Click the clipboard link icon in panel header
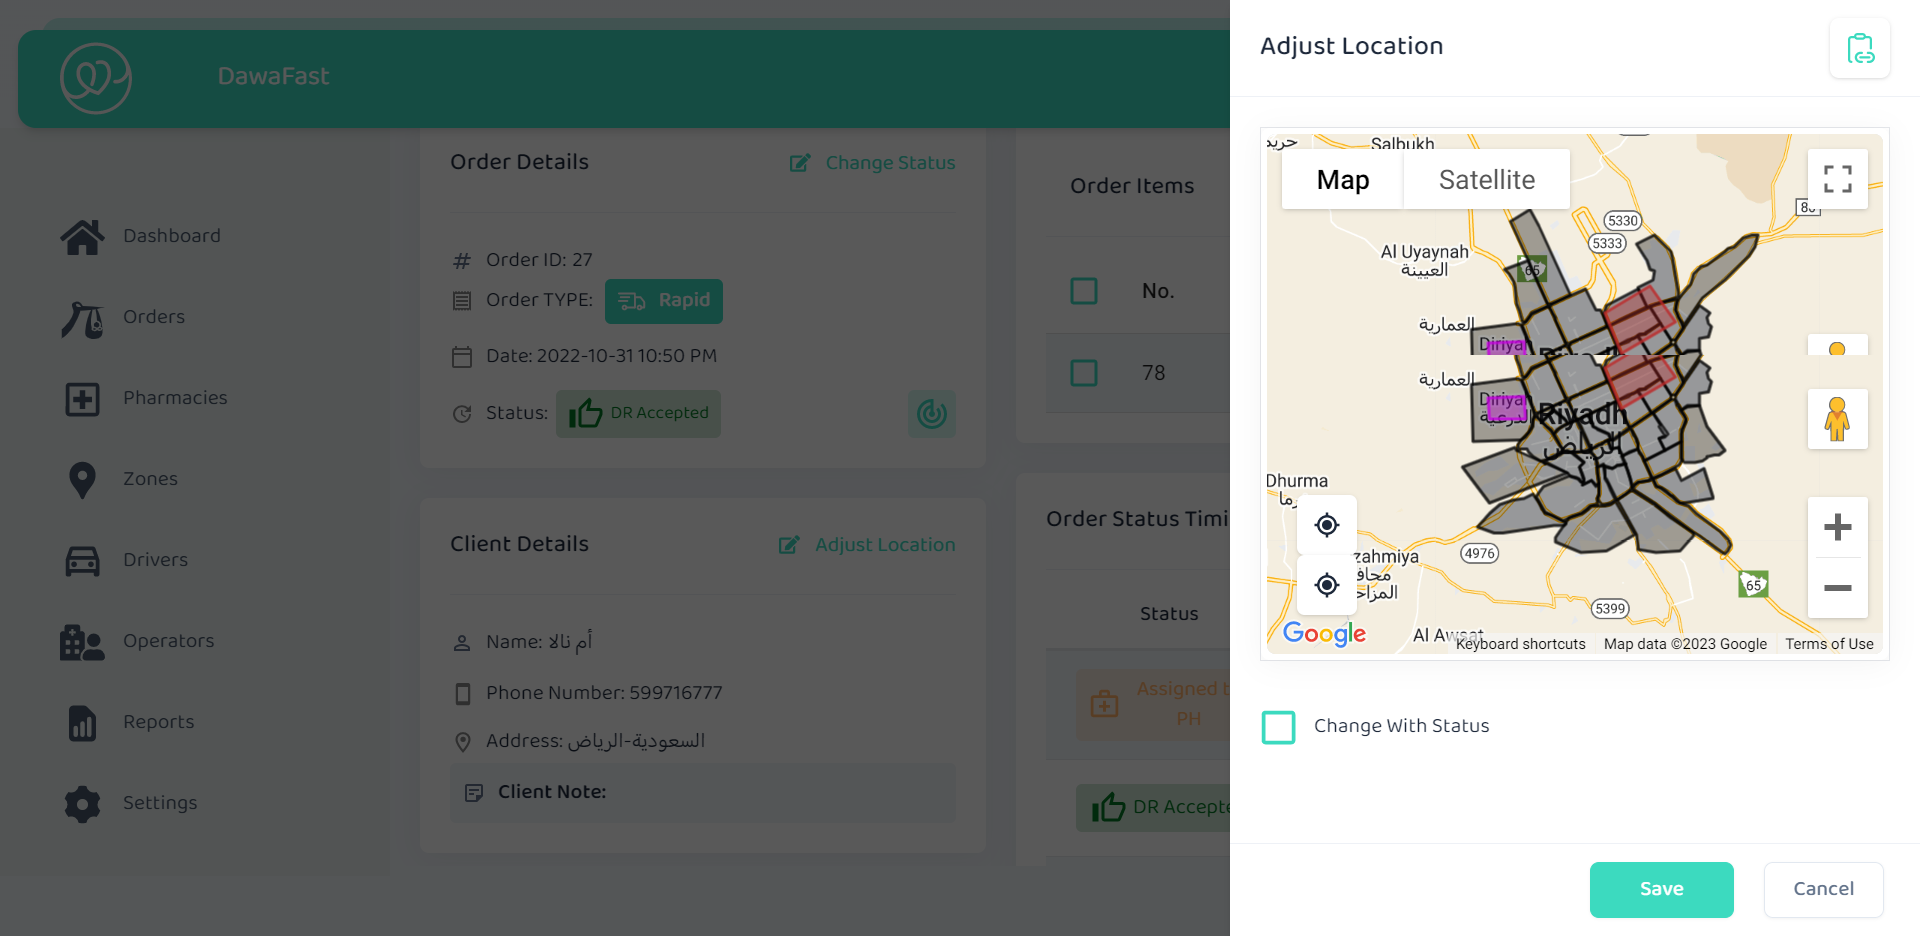The image size is (1920, 936). tap(1859, 48)
